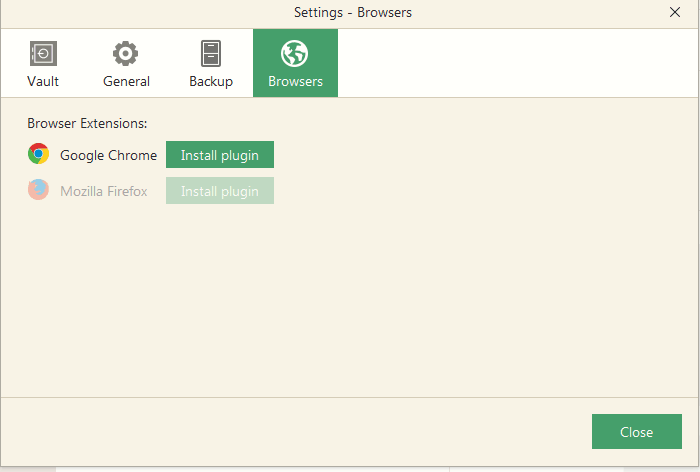Viewport: 700px width, 472px height.
Task: Click the greyed Install plugin for Firefox
Action: [x=220, y=191]
